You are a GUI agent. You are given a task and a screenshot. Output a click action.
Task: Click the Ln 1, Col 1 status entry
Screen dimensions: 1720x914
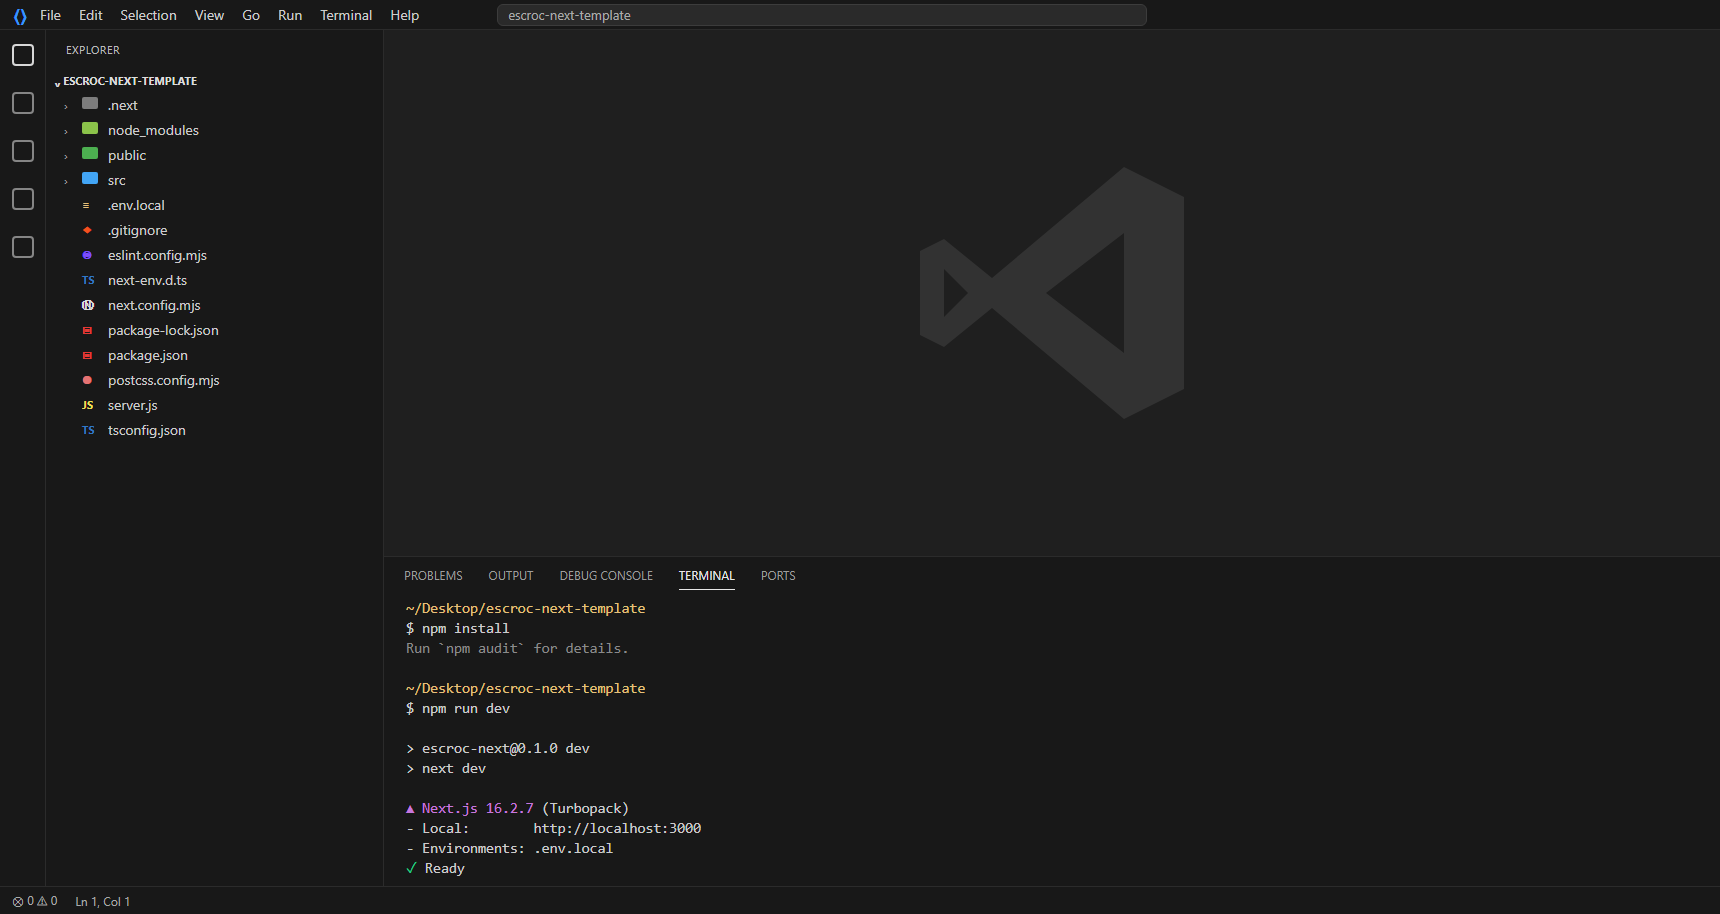tap(103, 902)
